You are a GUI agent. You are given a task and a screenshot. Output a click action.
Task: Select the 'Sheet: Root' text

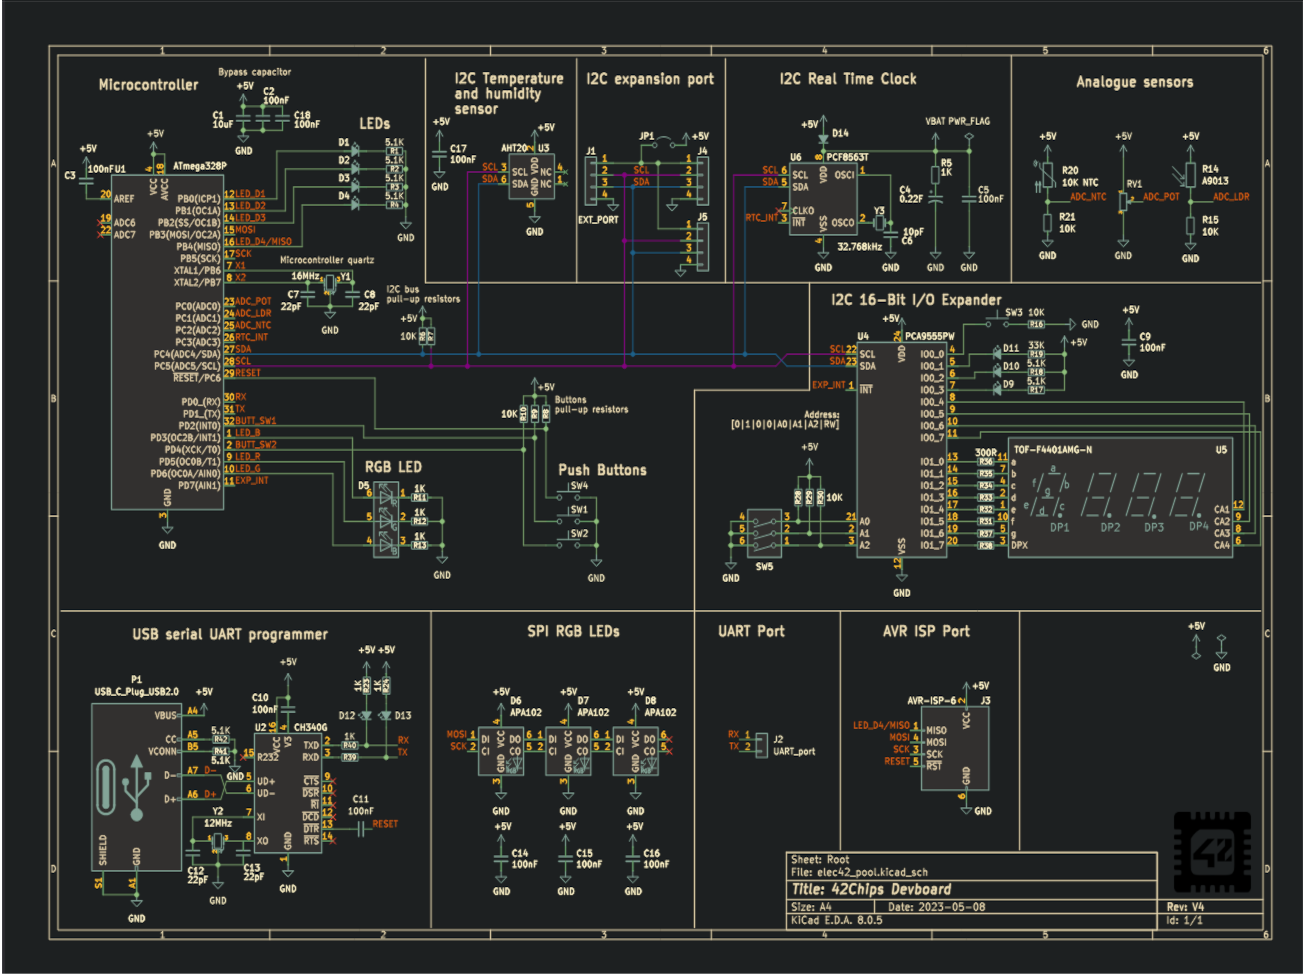pos(820,860)
